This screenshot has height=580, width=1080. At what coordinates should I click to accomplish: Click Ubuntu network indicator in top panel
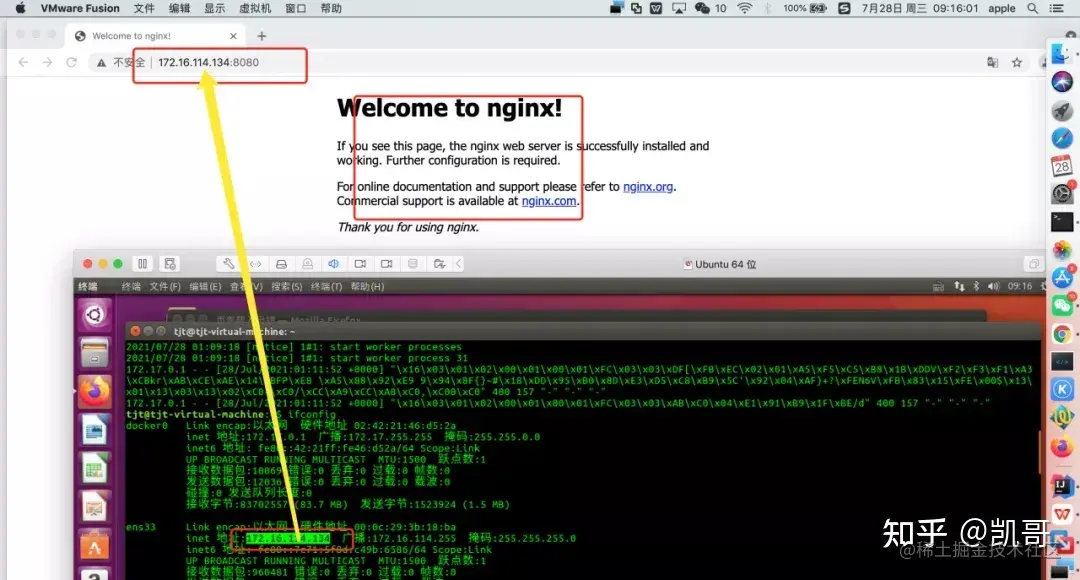[959, 287]
